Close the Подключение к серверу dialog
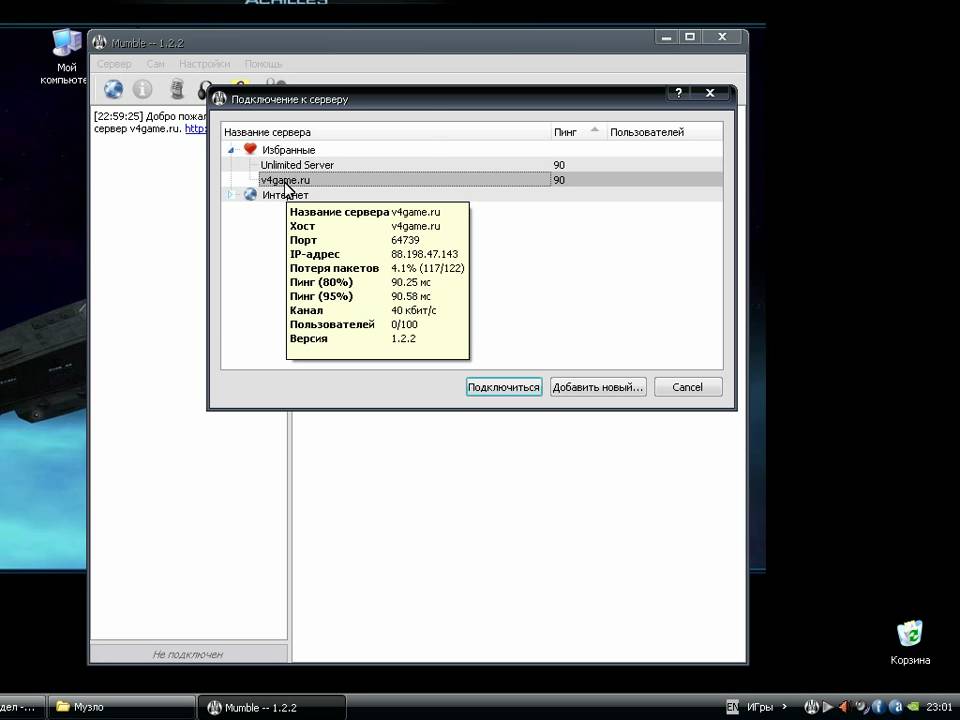This screenshot has width=960, height=720. coord(710,93)
